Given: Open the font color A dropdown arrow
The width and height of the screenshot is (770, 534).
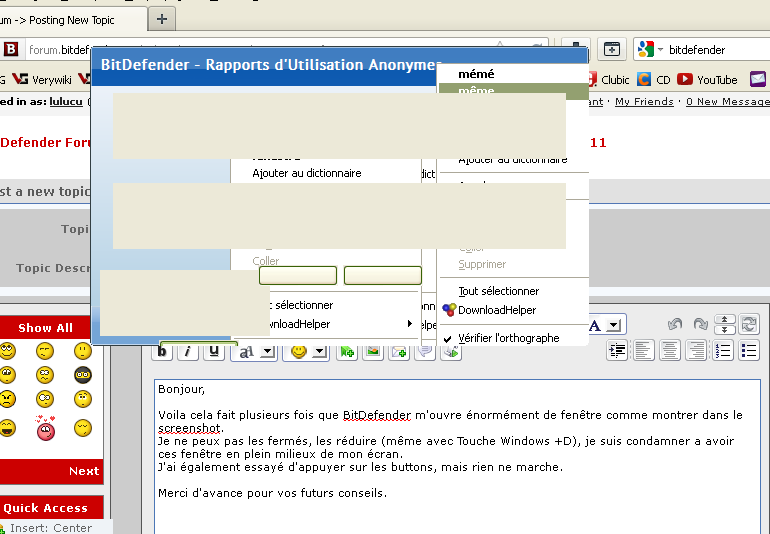Looking at the screenshot, I should 614,325.
